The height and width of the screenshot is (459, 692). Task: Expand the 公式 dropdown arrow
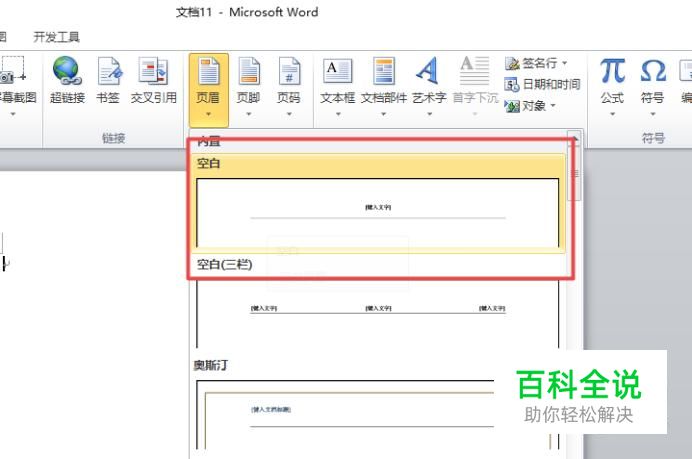612,114
